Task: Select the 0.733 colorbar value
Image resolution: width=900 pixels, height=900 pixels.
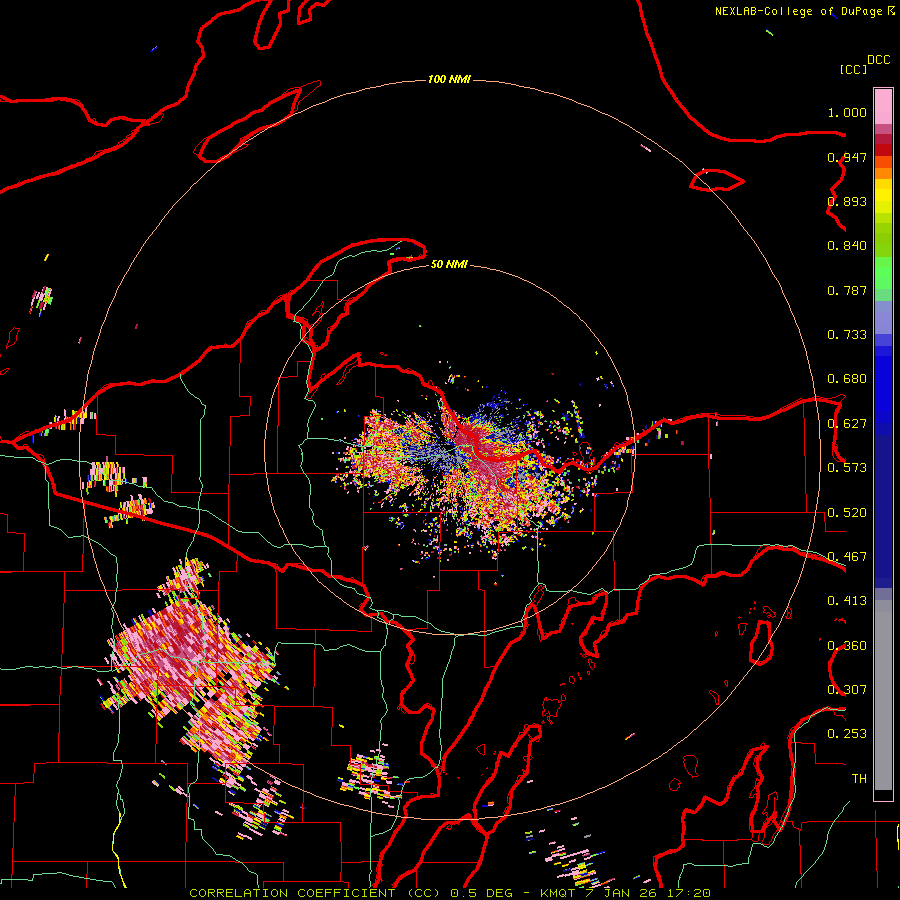Action: click(x=847, y=335)
